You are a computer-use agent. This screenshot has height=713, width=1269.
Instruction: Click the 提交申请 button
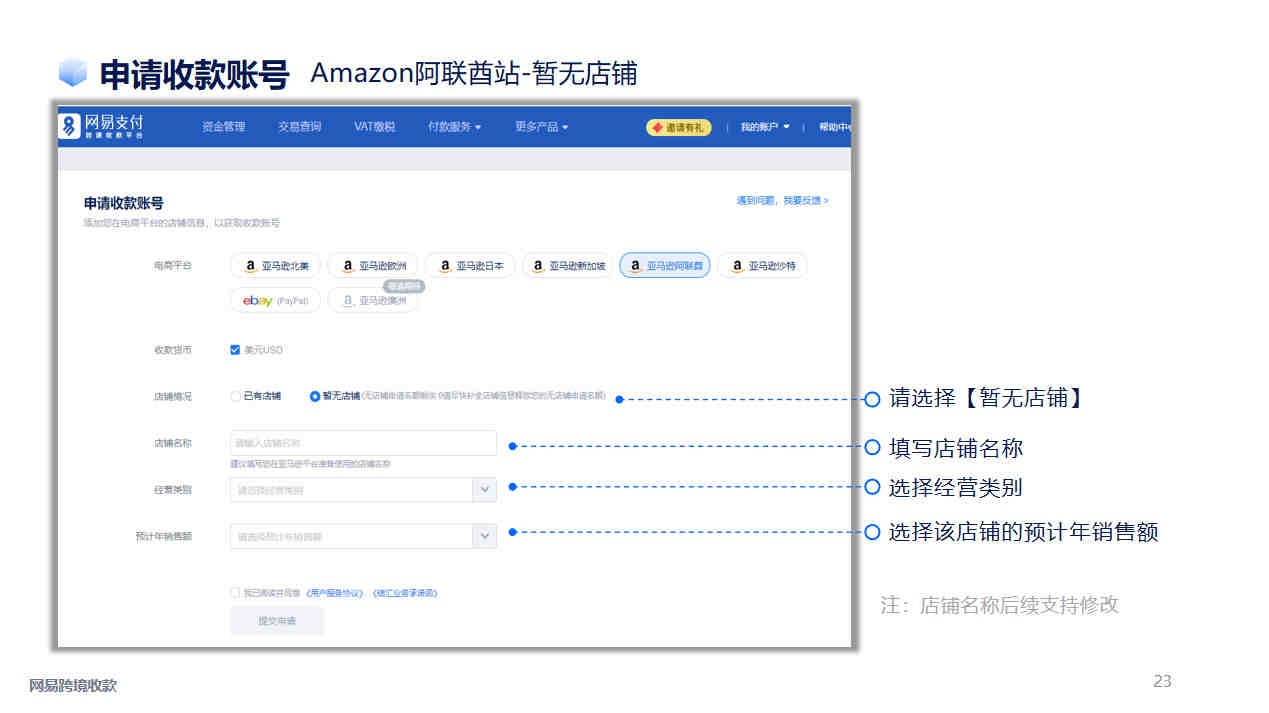click(x=277, y=621)
